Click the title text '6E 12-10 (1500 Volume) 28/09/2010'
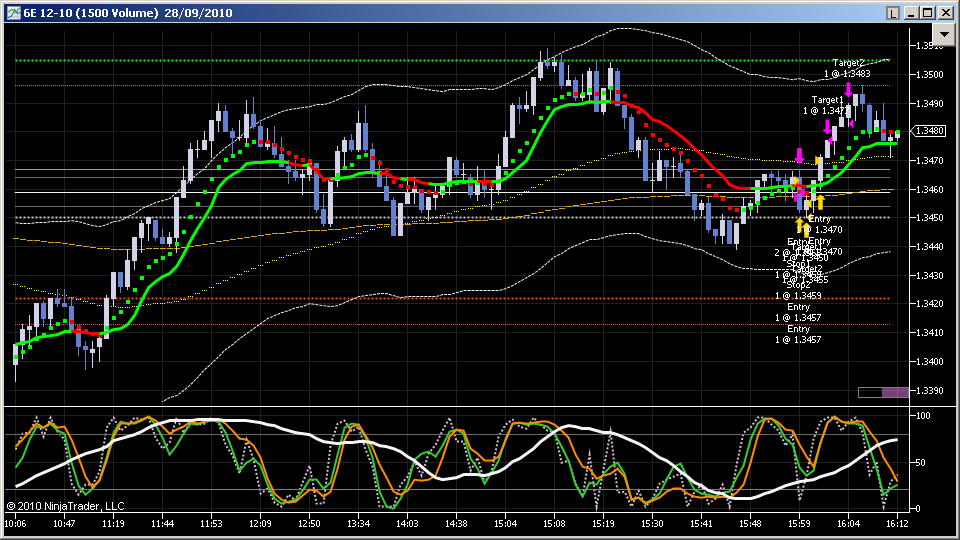The image size is (960, 540). pyautogui.click(x=128, y=13)
